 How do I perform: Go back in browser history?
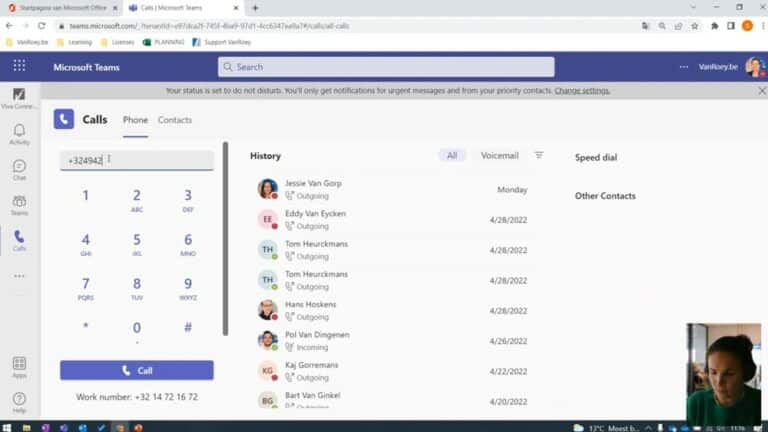(x=9, y=26)
